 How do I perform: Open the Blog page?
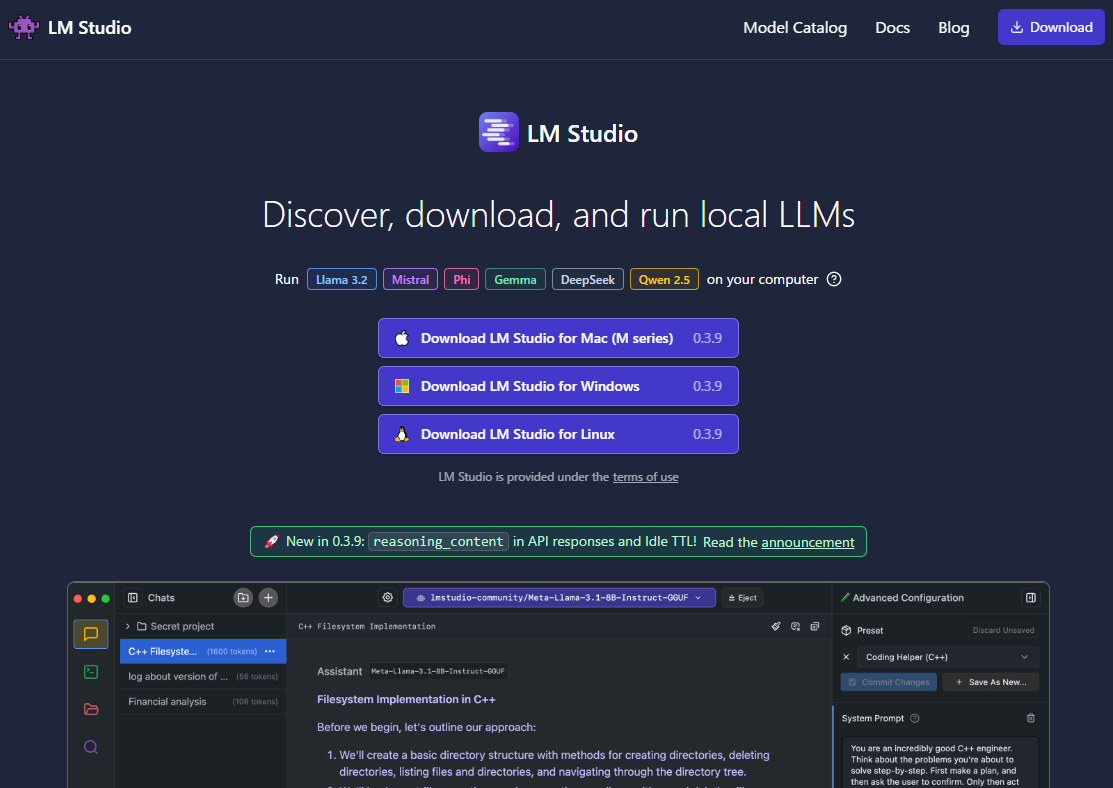(x=953, y=28)
